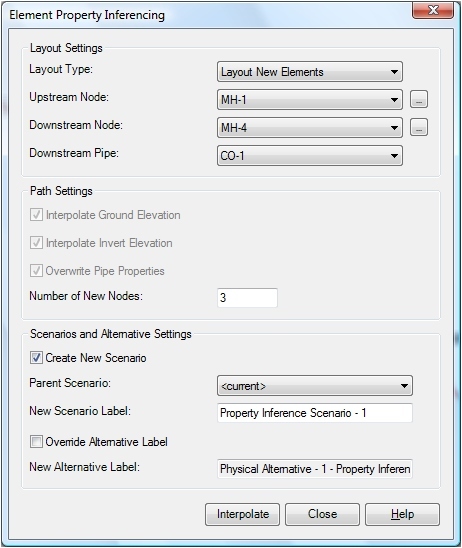Open the Layout Type dropdown
Viewport: 462px width, 548px height.
[x=310, y=72]
